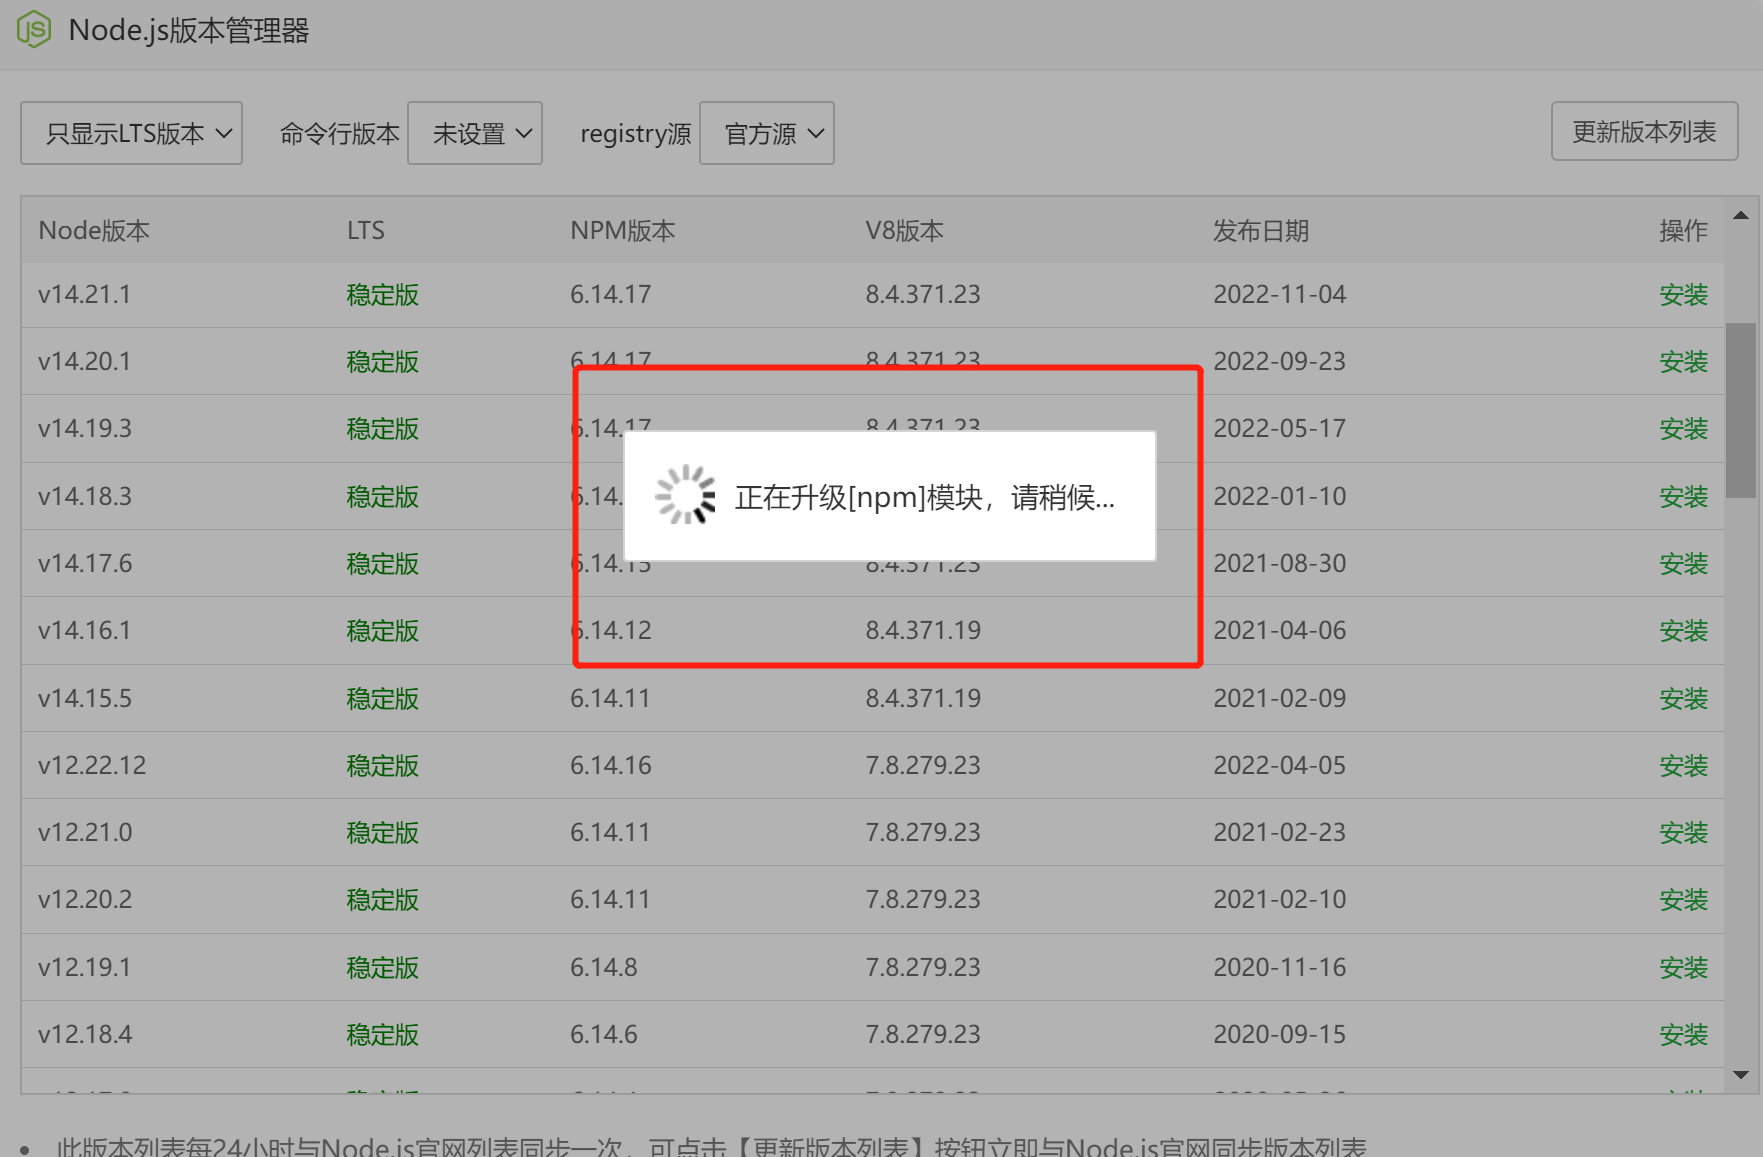Select the v12.18.4 version cell
Image resolution: width=1763 pixels, height=1157 pixels.
85,1035
